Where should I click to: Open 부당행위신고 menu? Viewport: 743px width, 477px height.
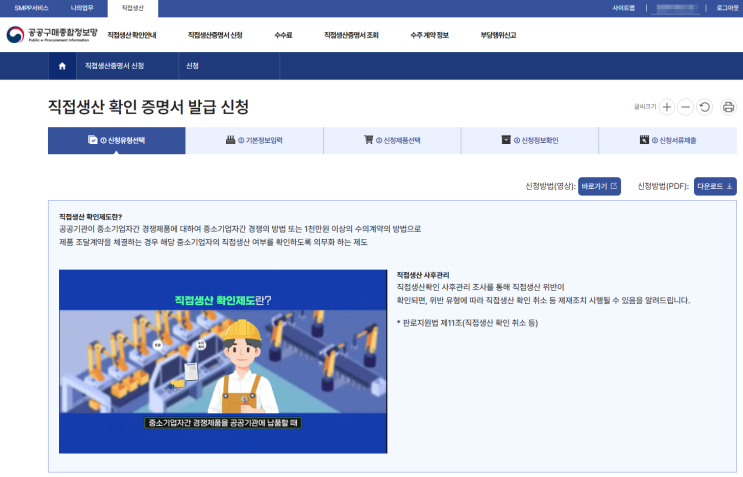coord(498,35)
